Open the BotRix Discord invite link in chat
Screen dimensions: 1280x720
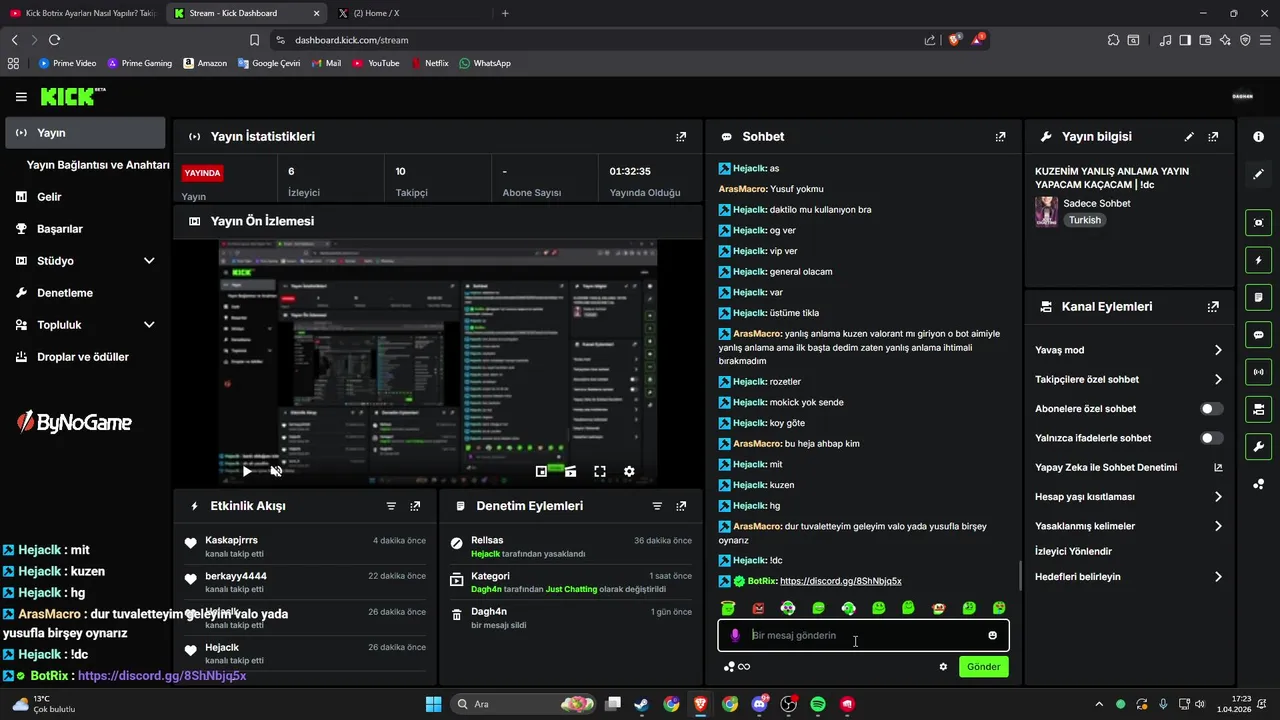click(840, 581)
